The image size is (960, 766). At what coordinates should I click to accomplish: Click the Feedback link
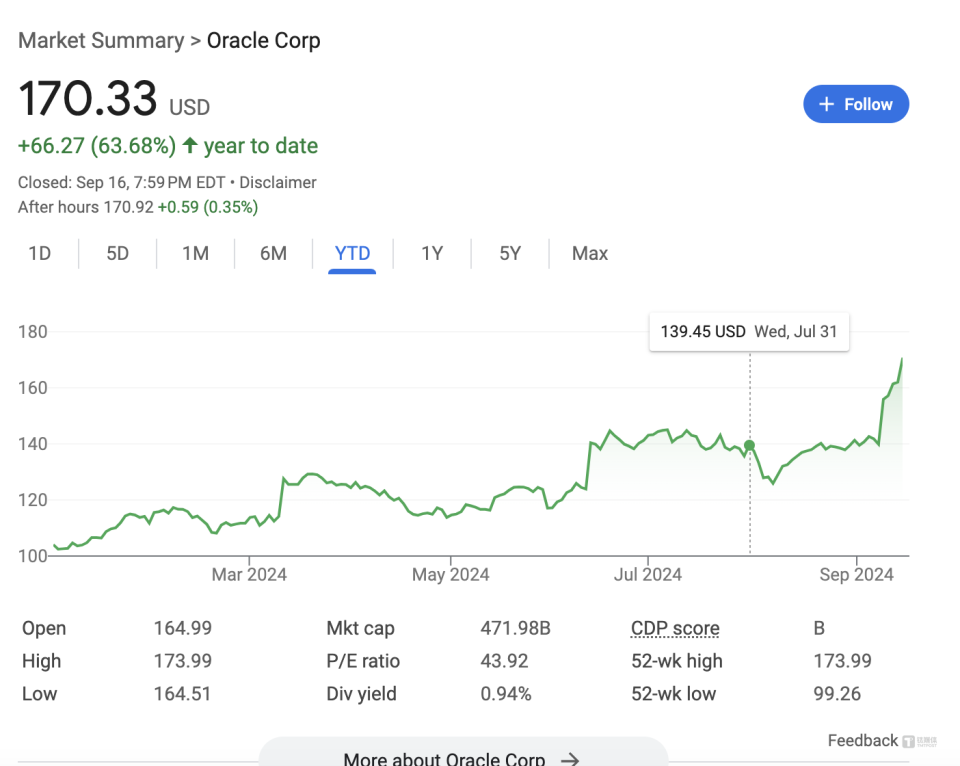tap(862, 740)
